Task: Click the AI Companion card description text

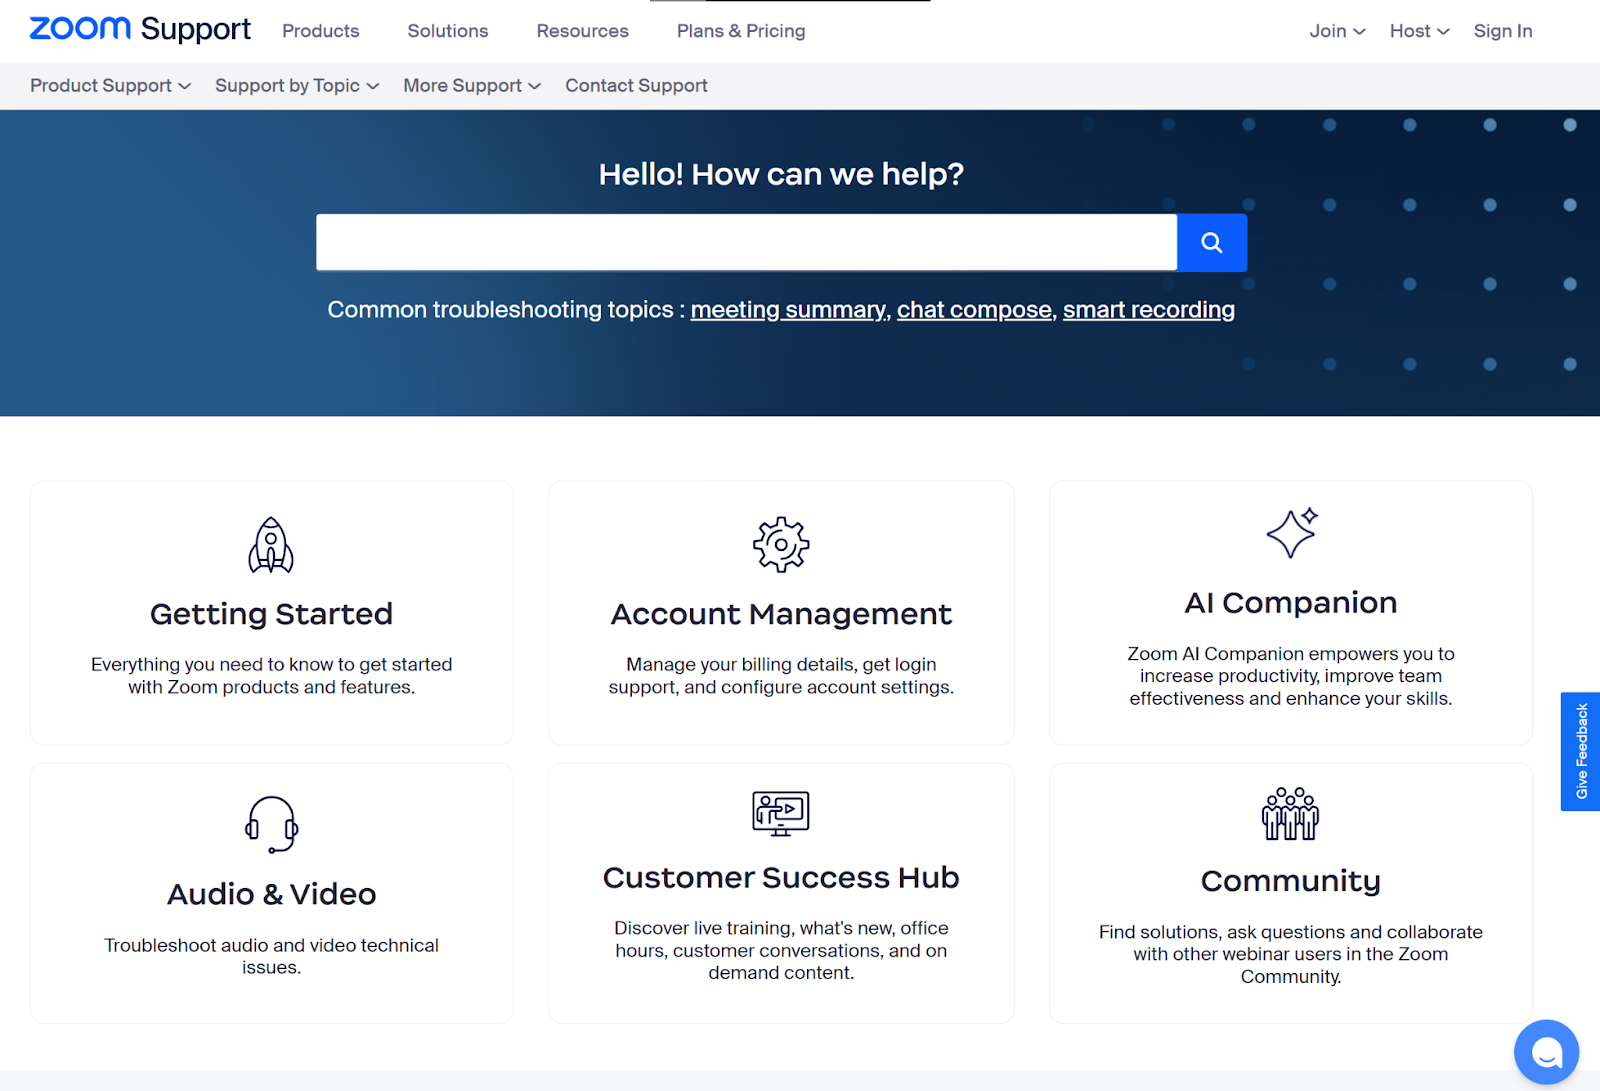Action: coord(1291,676)
